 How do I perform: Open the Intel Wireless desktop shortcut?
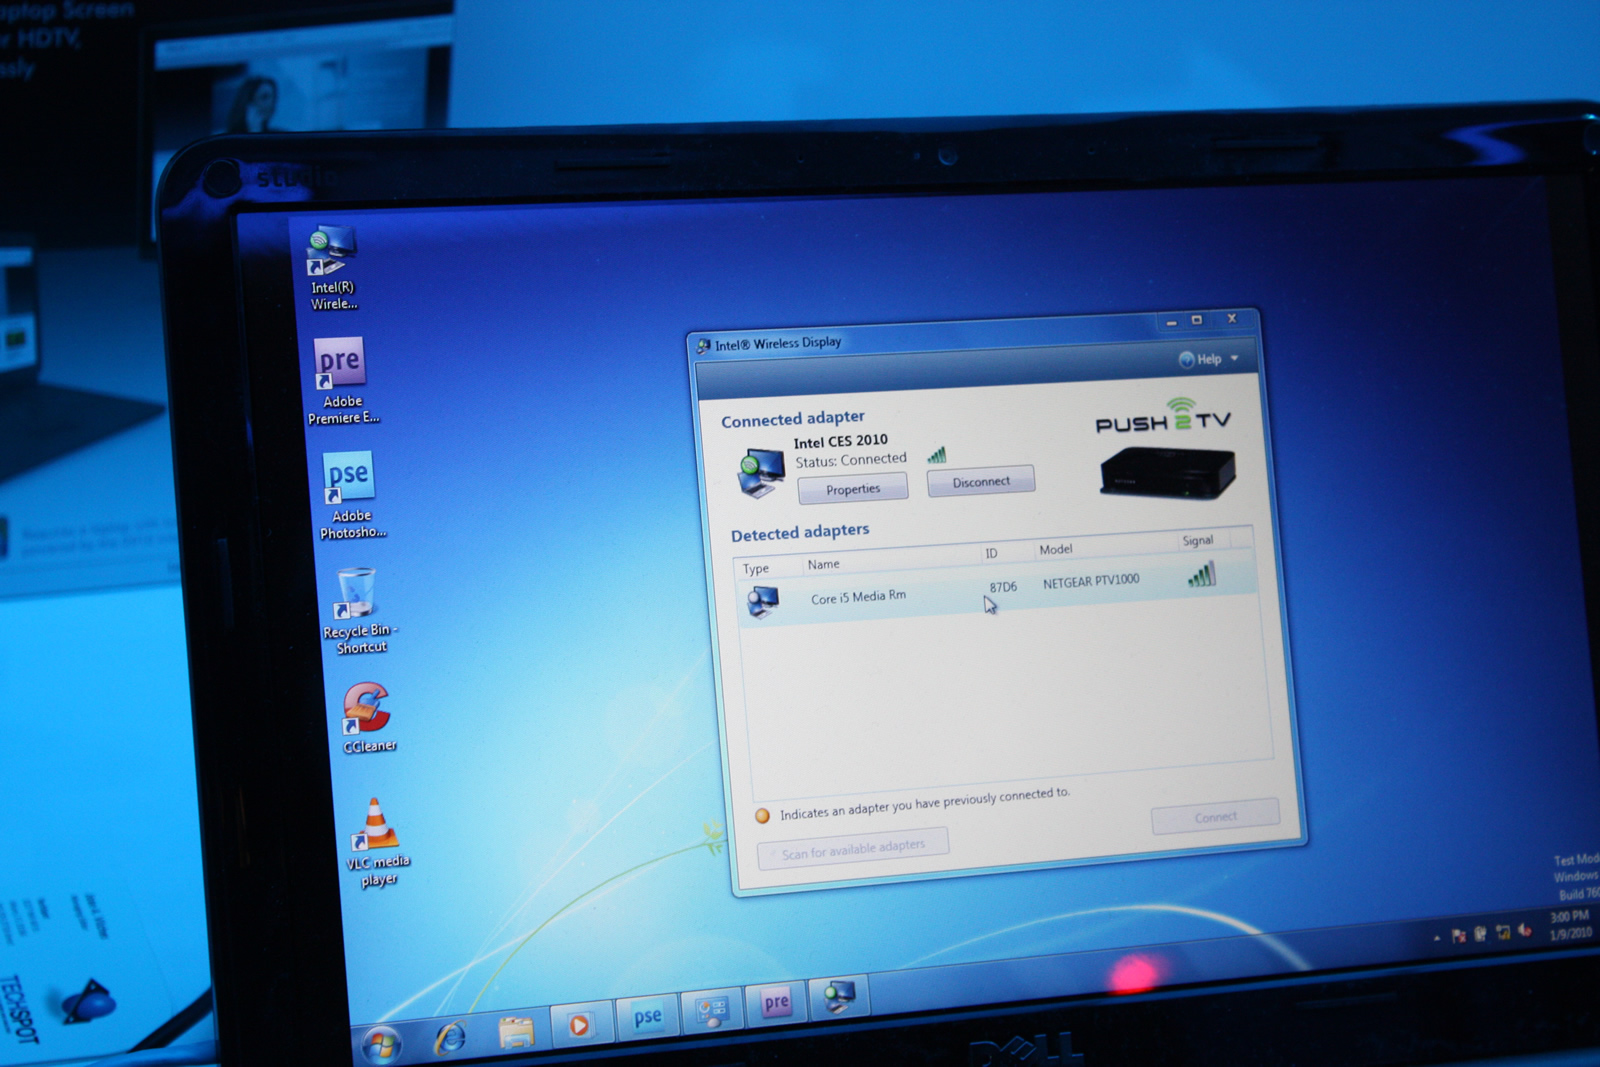click(x=331, y=254)
